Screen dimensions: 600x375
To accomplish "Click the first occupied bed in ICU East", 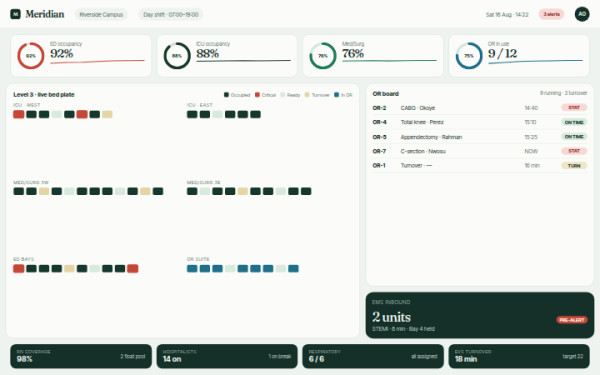I will tap(192, 114).
